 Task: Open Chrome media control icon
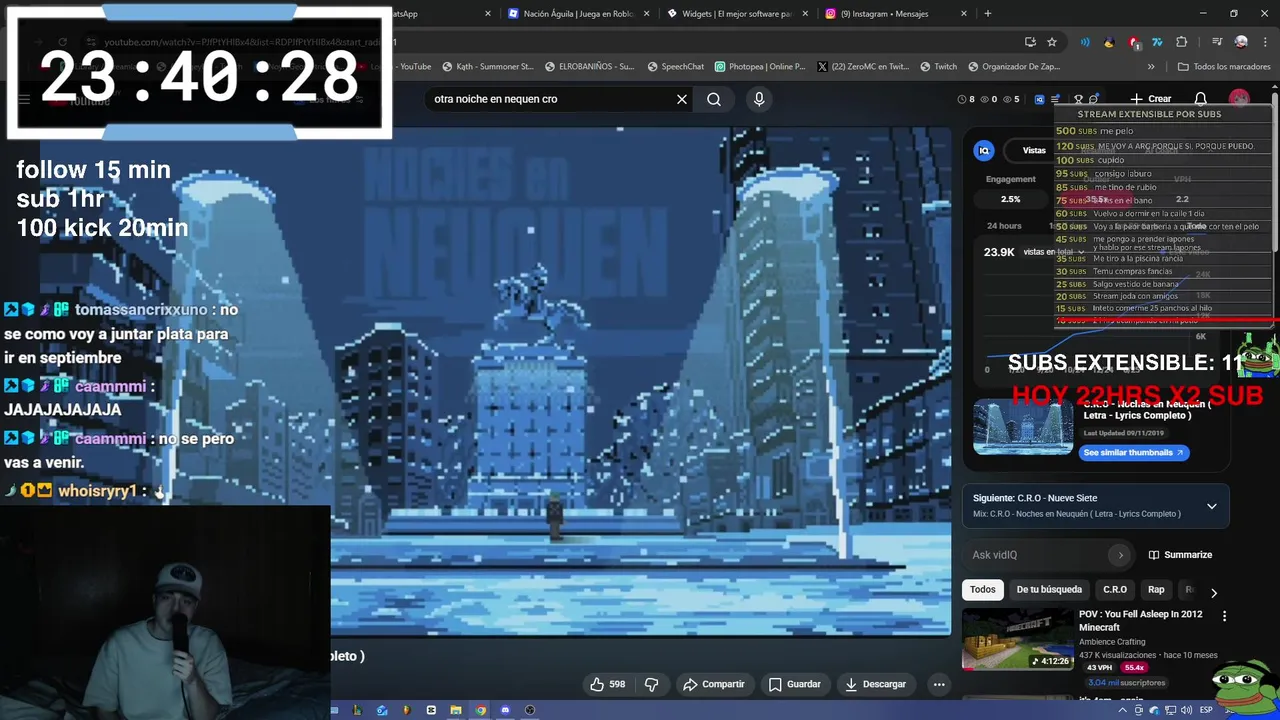click(1217, 42)
